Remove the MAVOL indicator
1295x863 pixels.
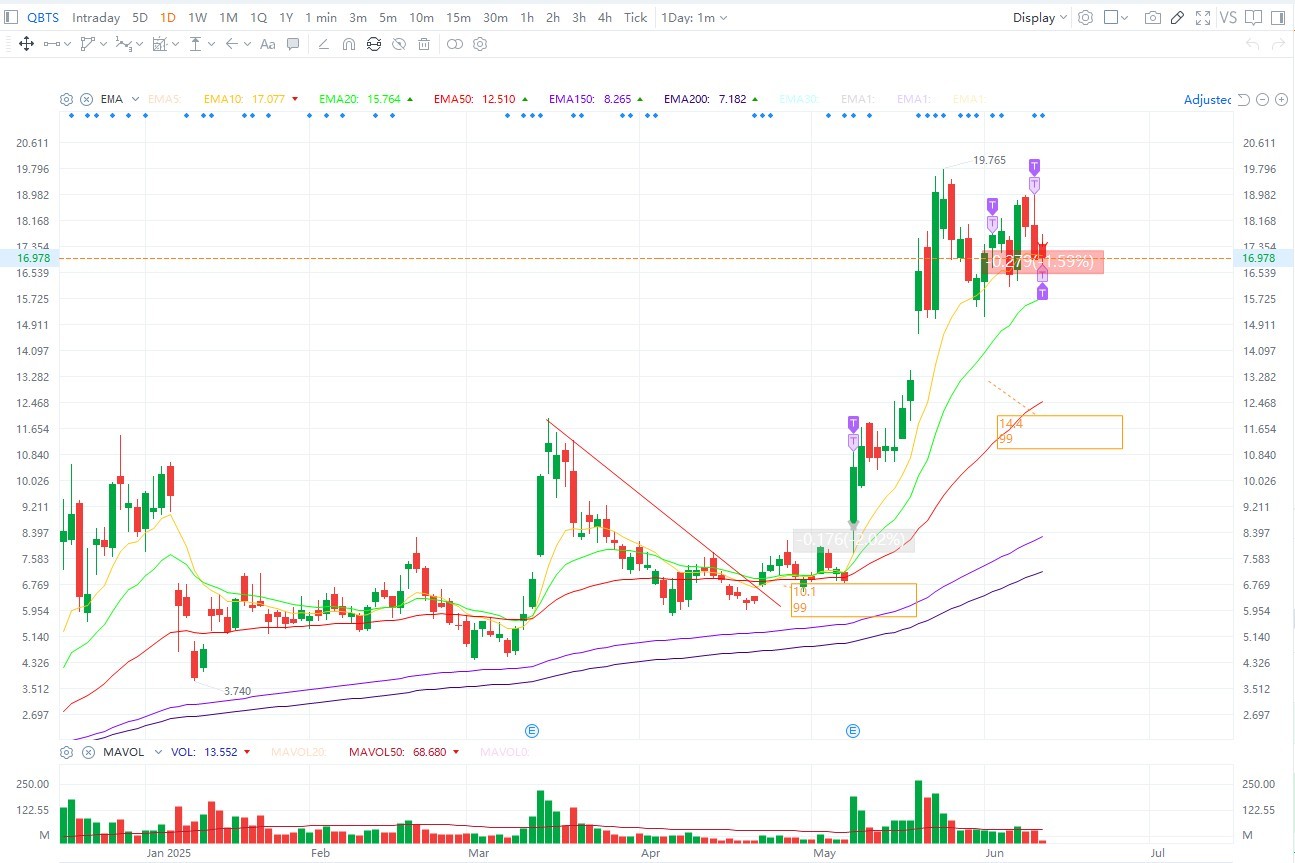(86, 752)
